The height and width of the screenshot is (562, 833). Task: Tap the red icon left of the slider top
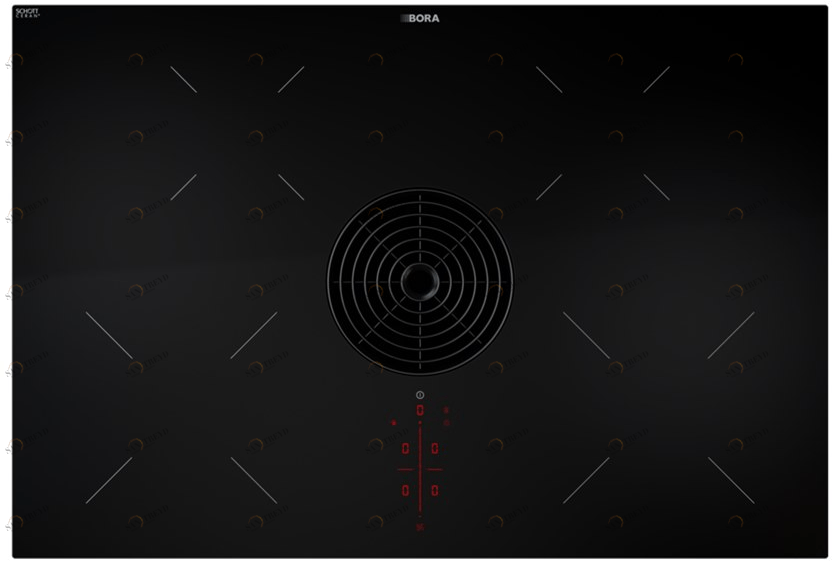[x=394, y=424]
